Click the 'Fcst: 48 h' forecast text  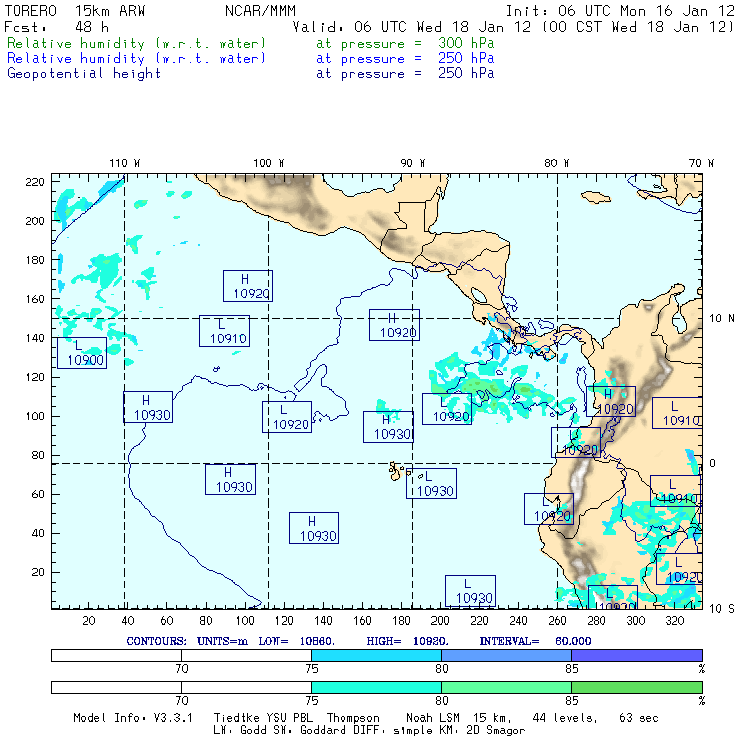click(56, 27)
